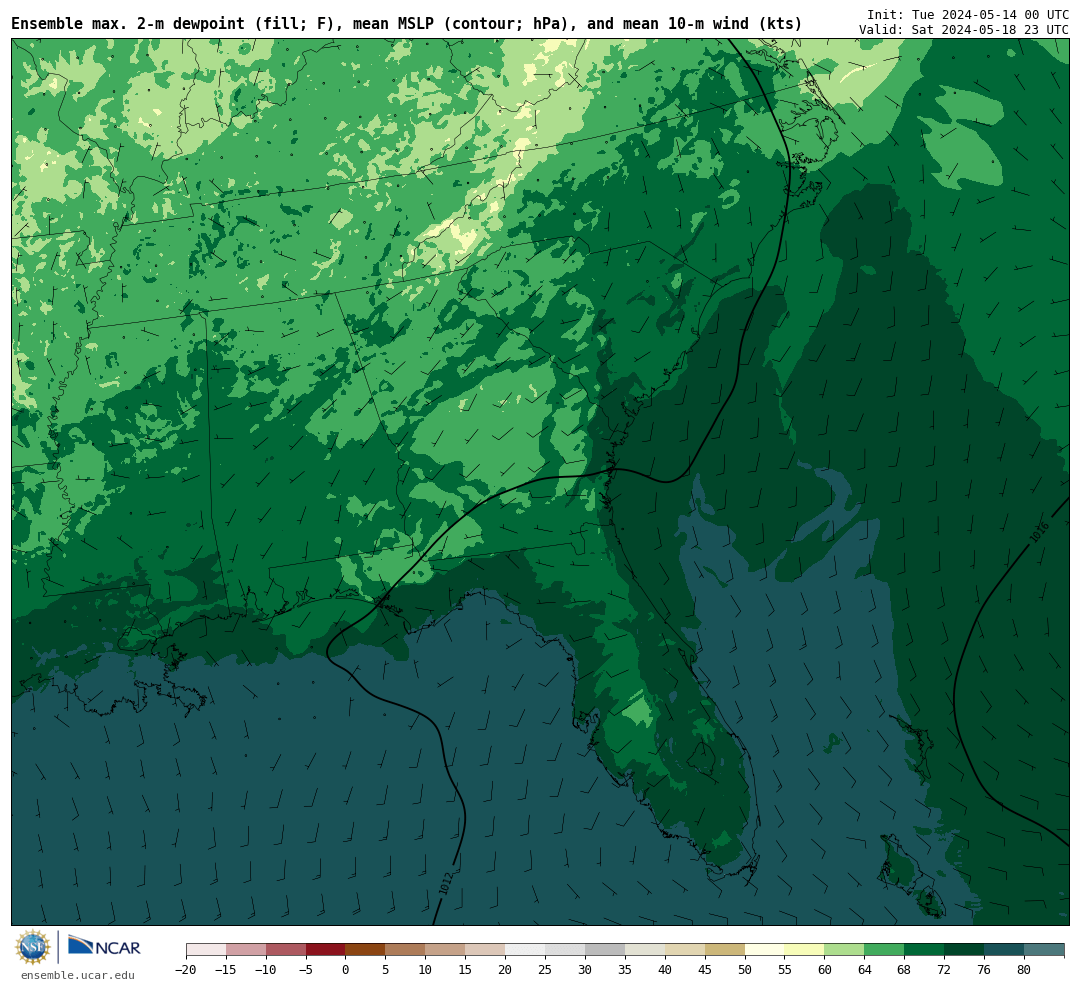Click the 25 to 30 gray swatch
1080x988 pixels.
coord(565,950)
